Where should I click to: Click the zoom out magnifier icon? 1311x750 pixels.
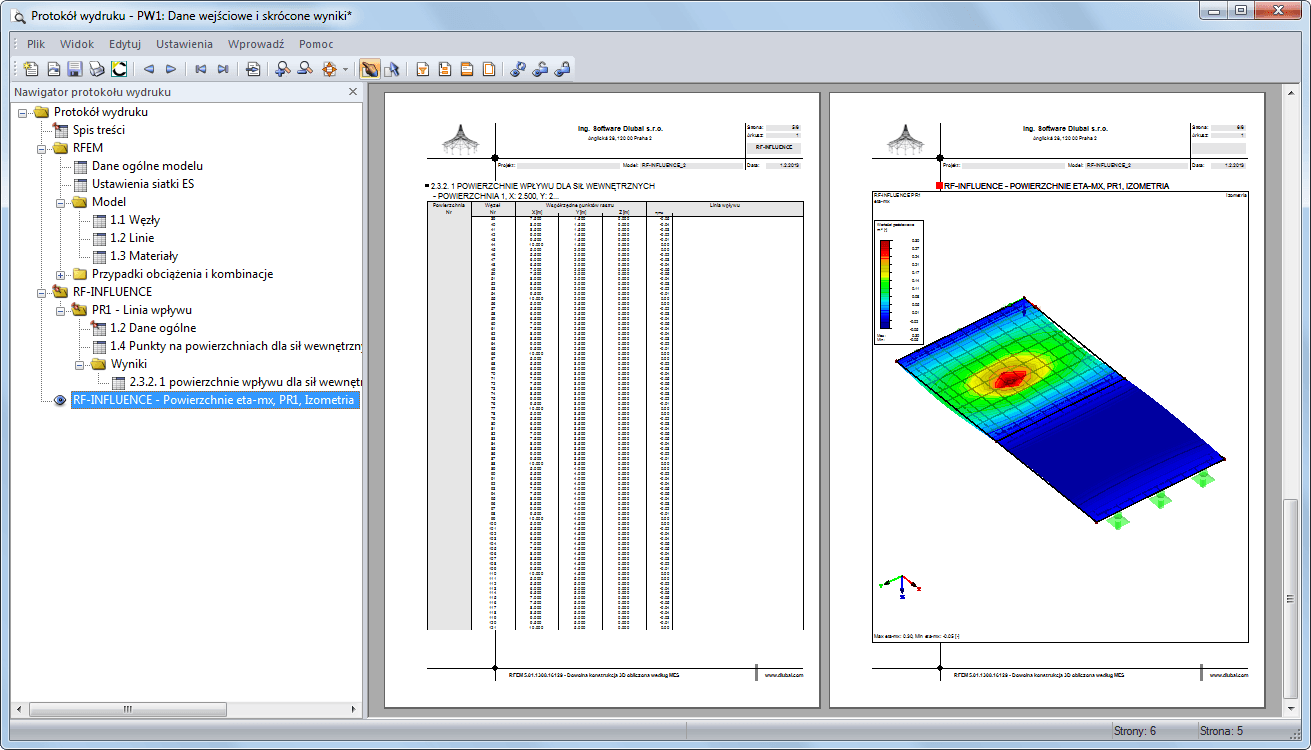pyautogui.click(x=305, y=69)
